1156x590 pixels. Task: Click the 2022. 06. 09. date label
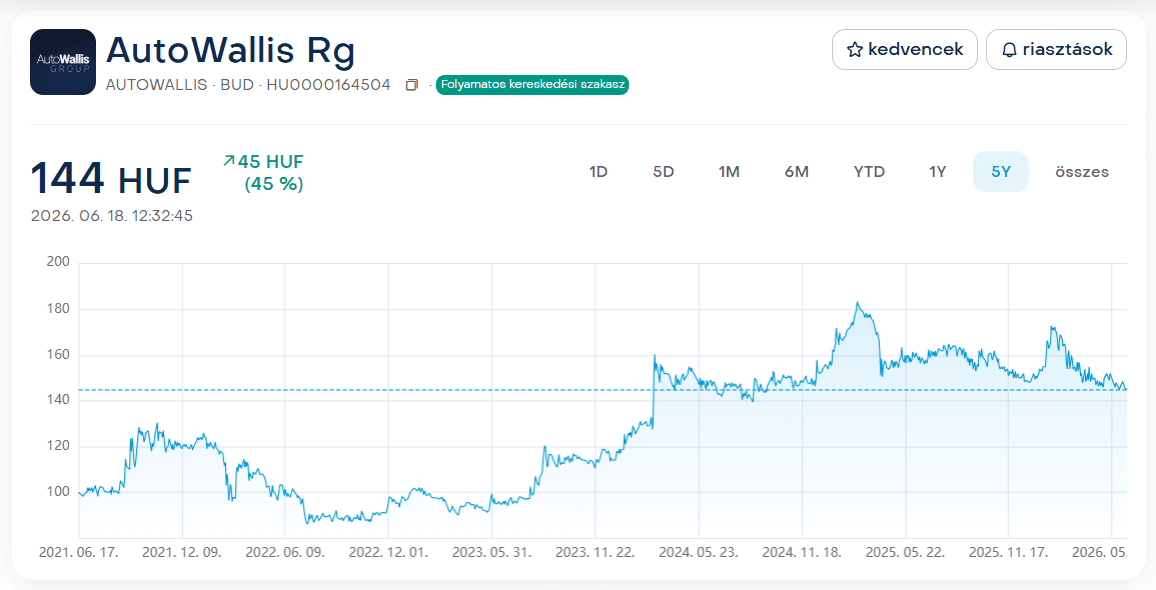coord(285,552)
